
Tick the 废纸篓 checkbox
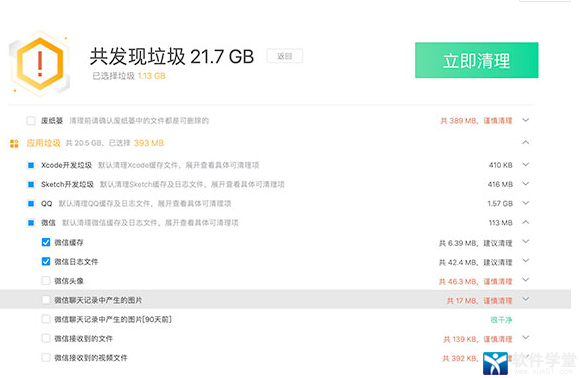click(x=31, y=121)
